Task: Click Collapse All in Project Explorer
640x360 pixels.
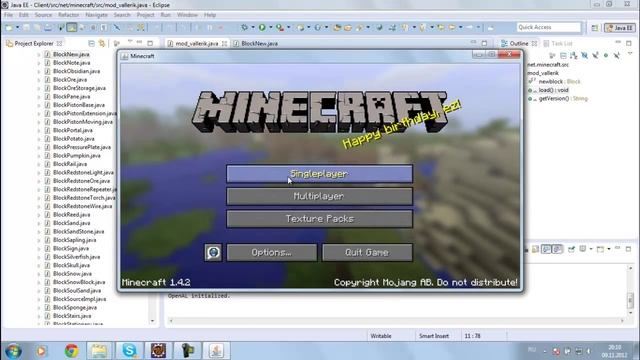Action: coord(91,43)
